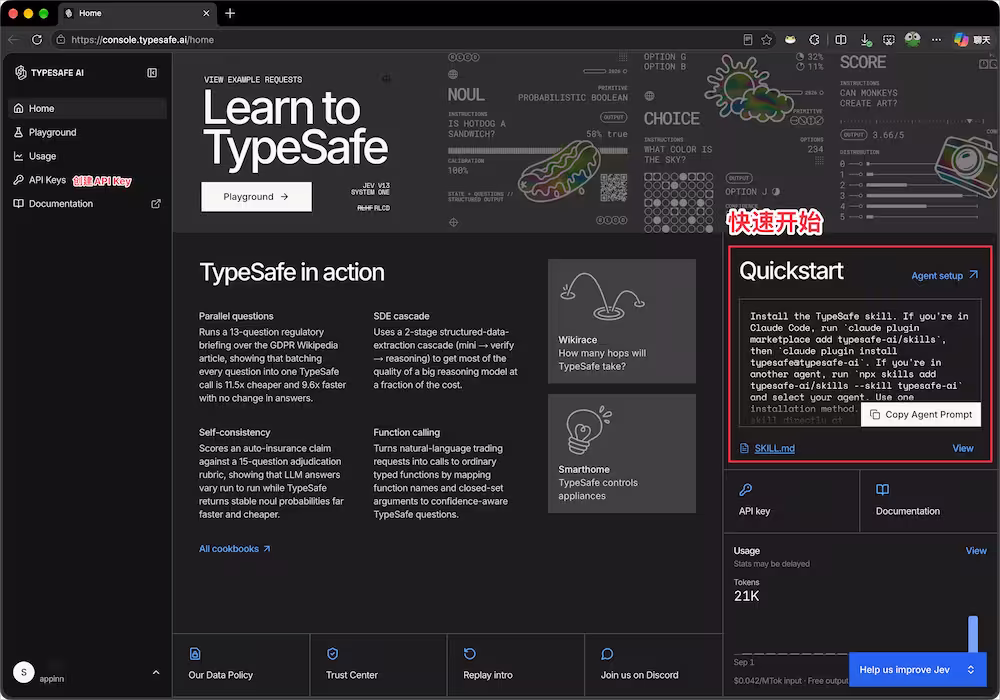Open the Agent setup link
Image resolution: width=1000 pixels, height=700 pixels.
point(945,275)
